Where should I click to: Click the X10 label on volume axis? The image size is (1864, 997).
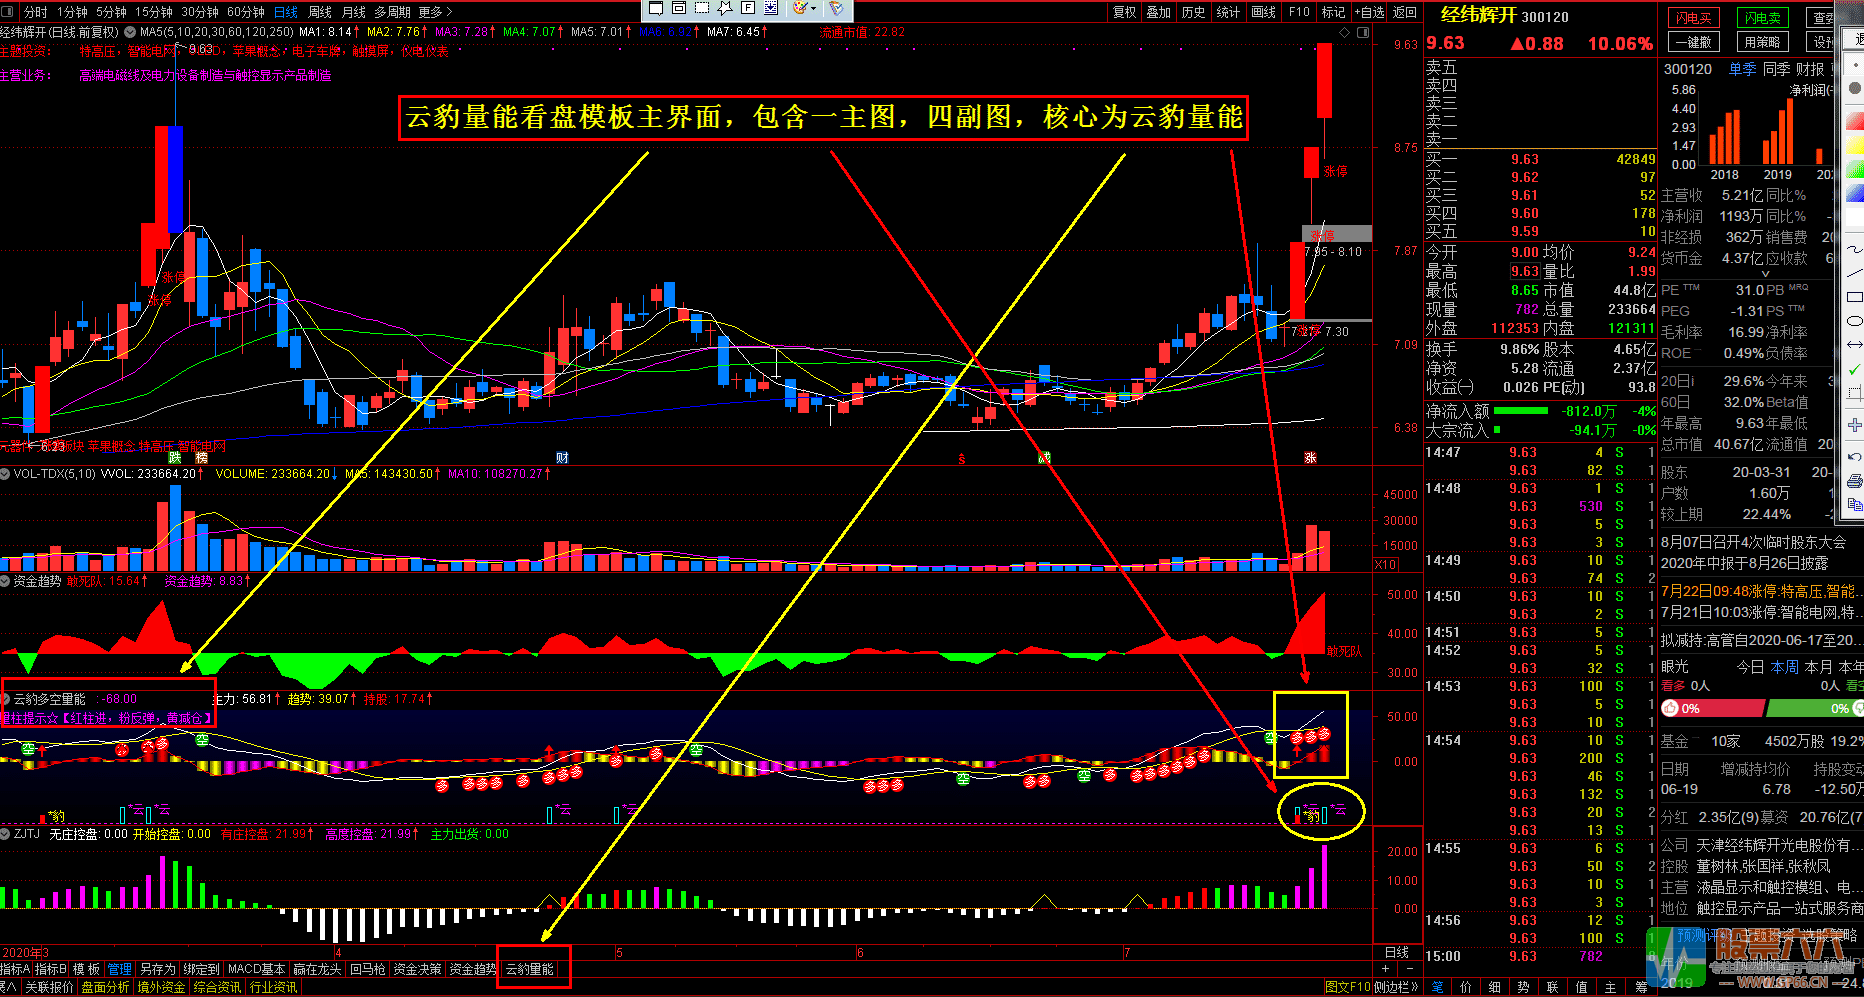click(1386, 565)
